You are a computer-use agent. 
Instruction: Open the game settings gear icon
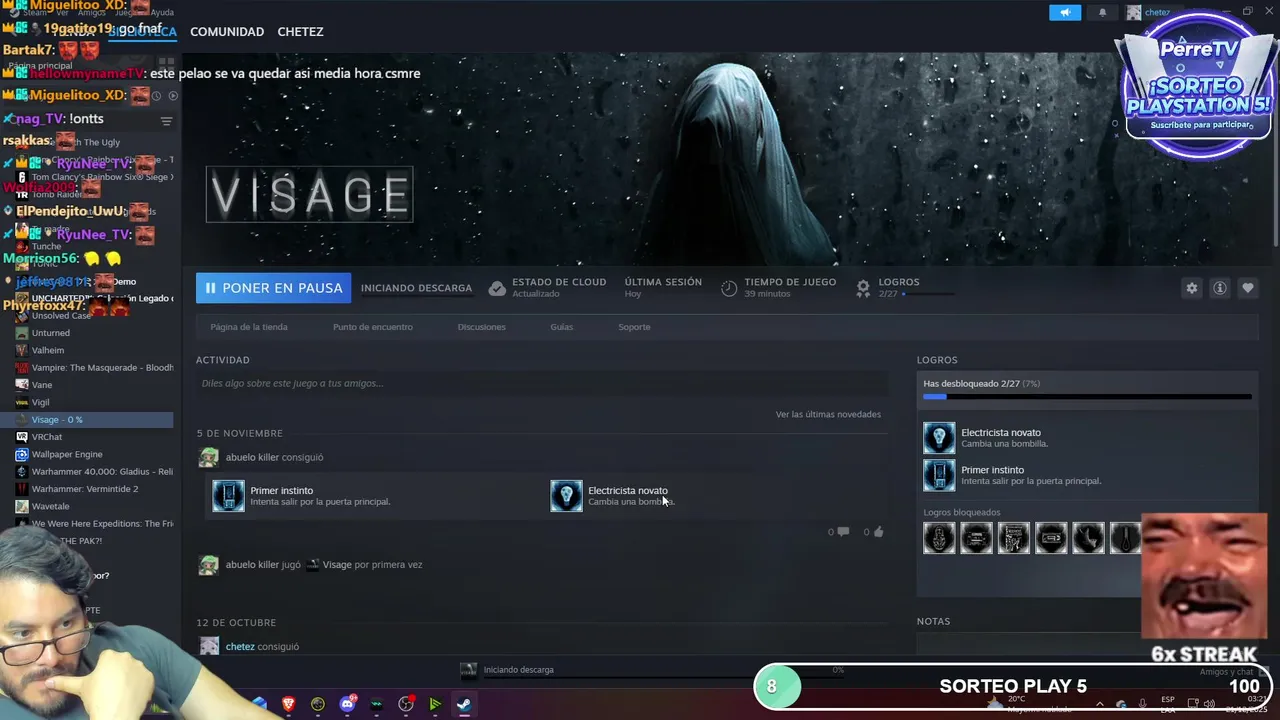coord(1191,288)
